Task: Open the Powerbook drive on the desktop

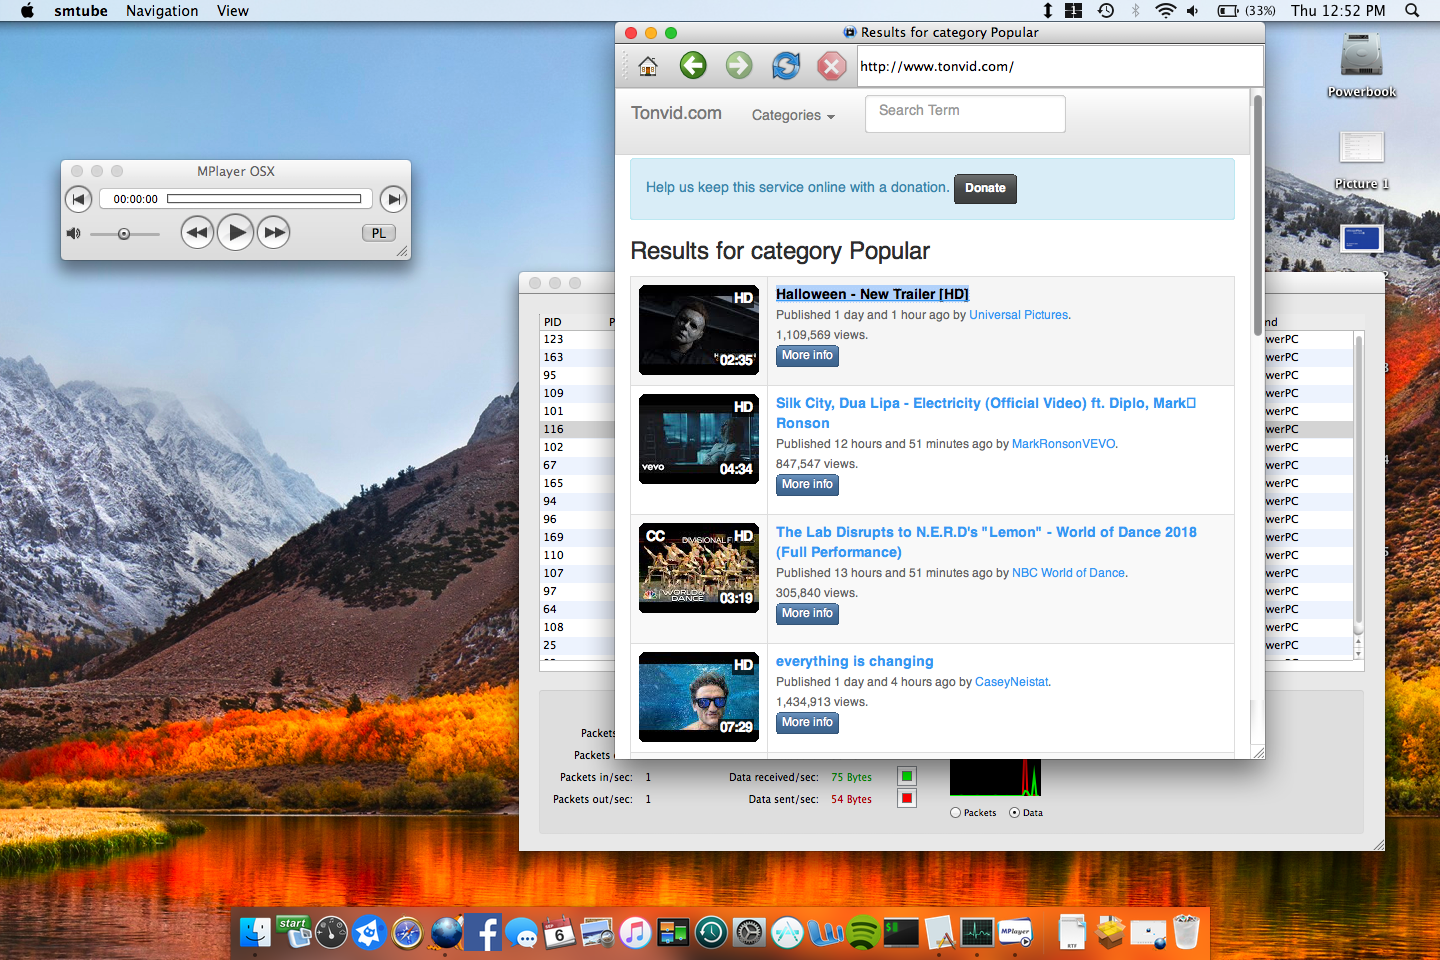Action: (x=1362, y=65)
